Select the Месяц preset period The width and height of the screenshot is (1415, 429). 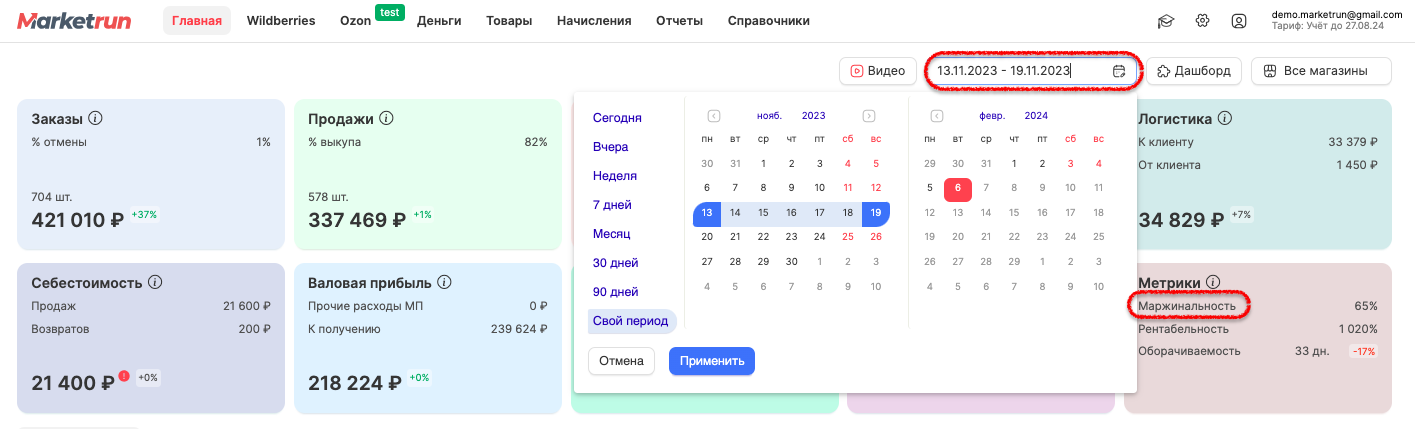612,234
